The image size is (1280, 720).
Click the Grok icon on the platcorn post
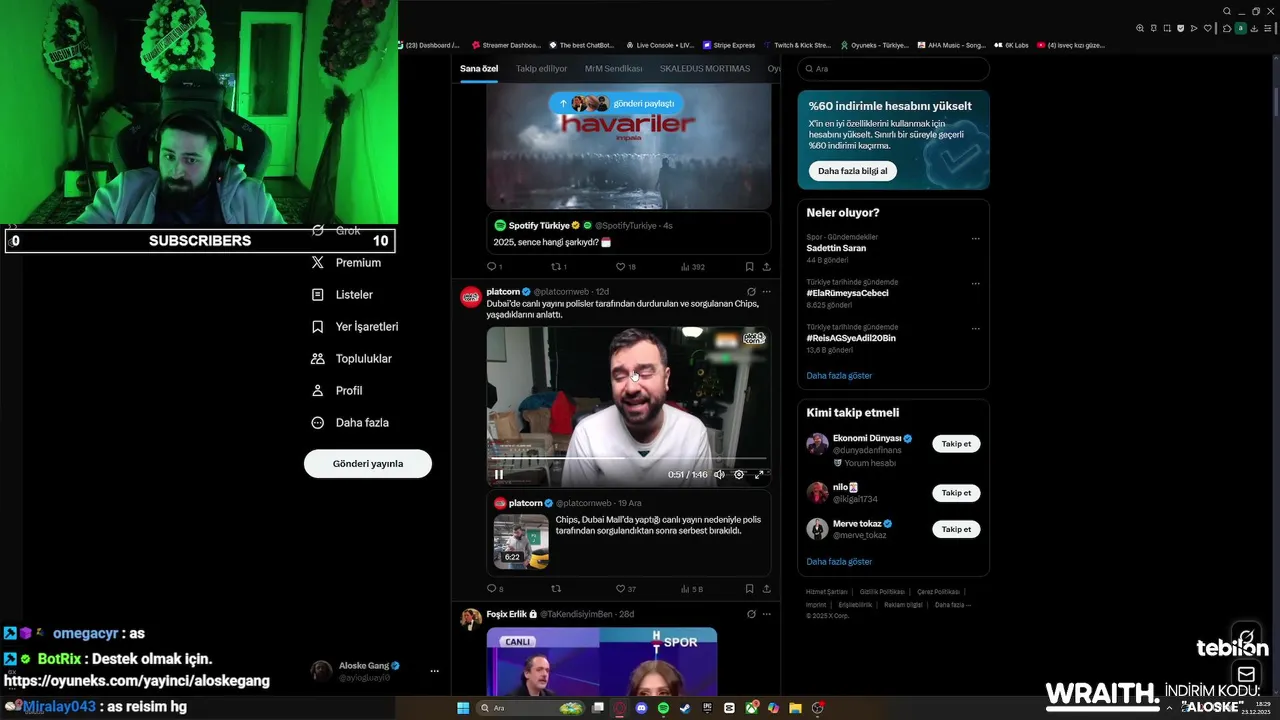pyautogui.click(x=751, y=292)
